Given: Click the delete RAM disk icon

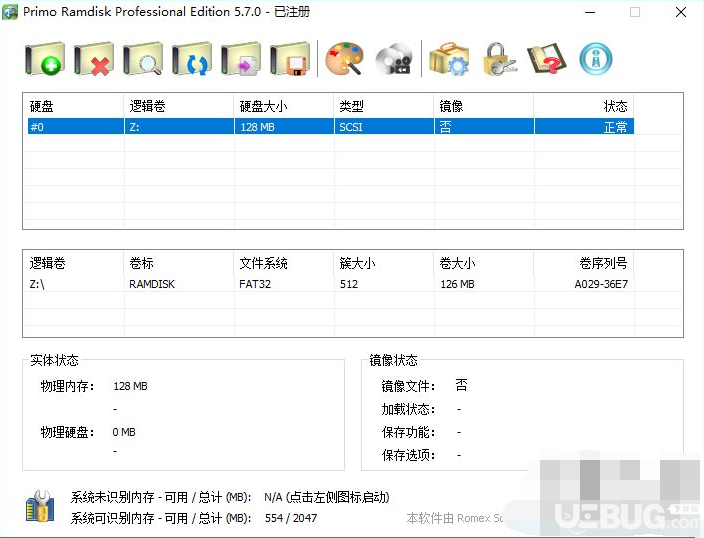Looking at the screenshot, I should point(94,59).
